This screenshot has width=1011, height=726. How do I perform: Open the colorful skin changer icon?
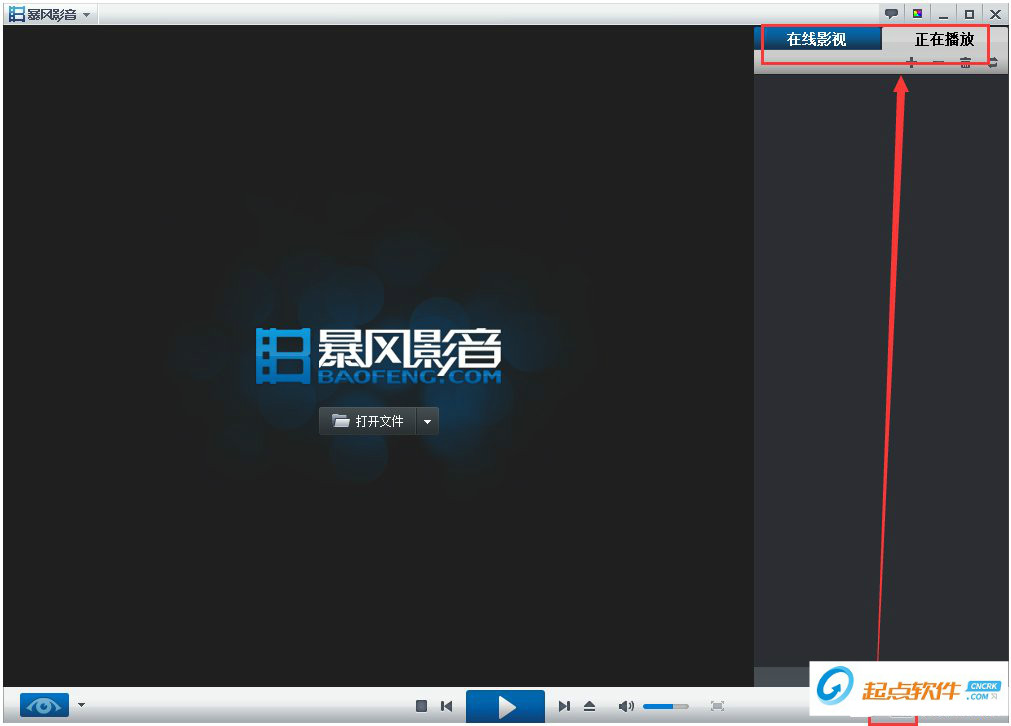[917, 14]
